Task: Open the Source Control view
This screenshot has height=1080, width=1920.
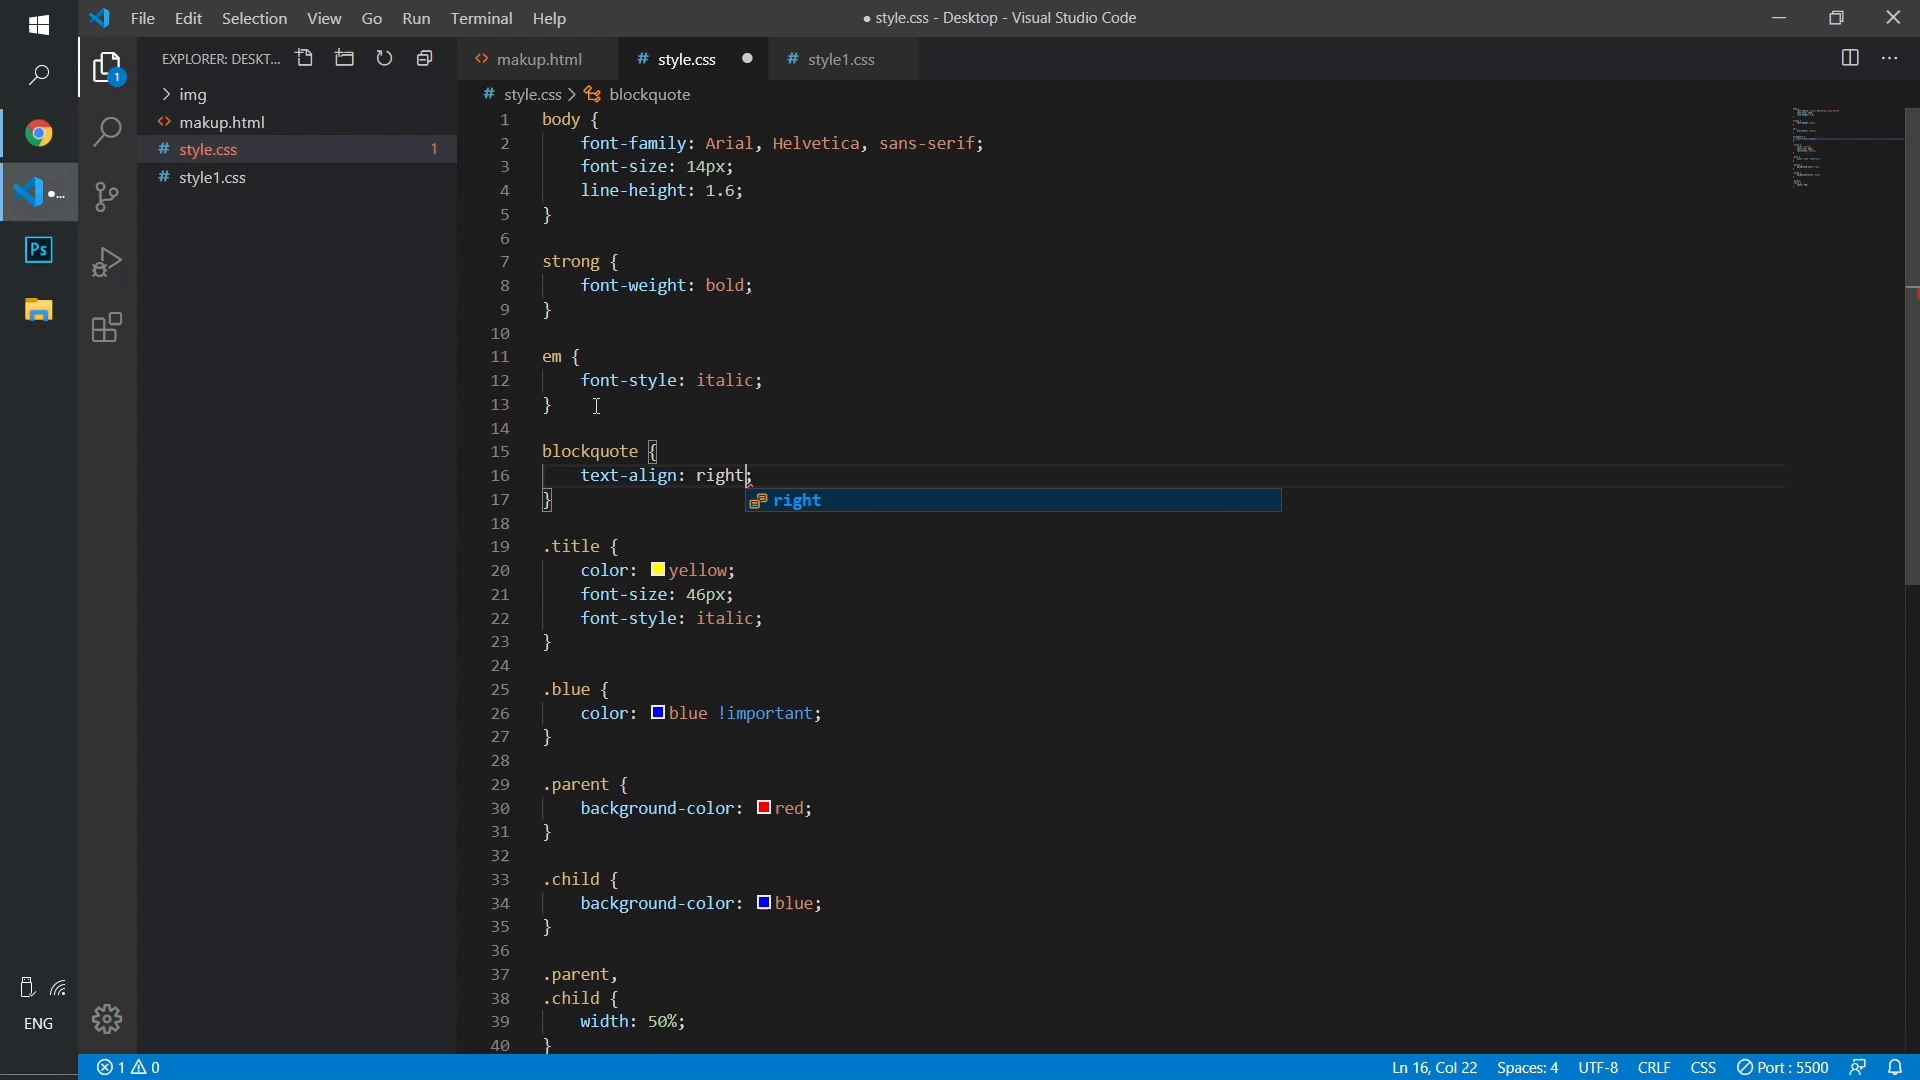Action: coord(106,197)
